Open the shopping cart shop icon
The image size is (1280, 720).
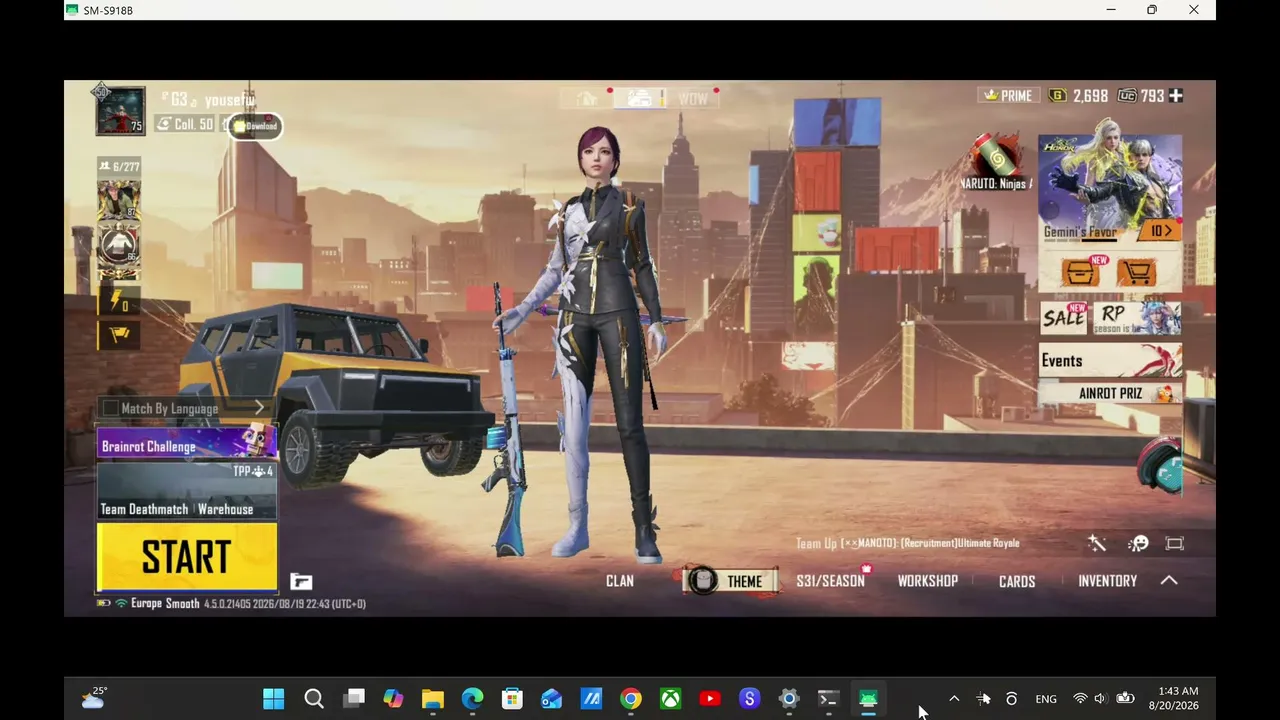coord(1137,271)
